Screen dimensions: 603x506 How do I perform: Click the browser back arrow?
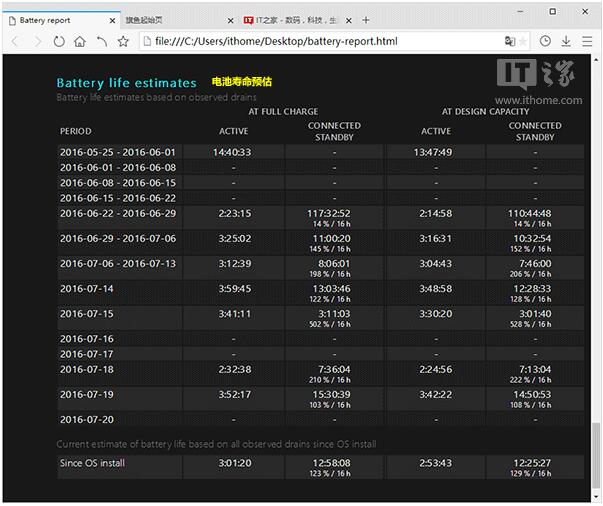coord(16,41)
